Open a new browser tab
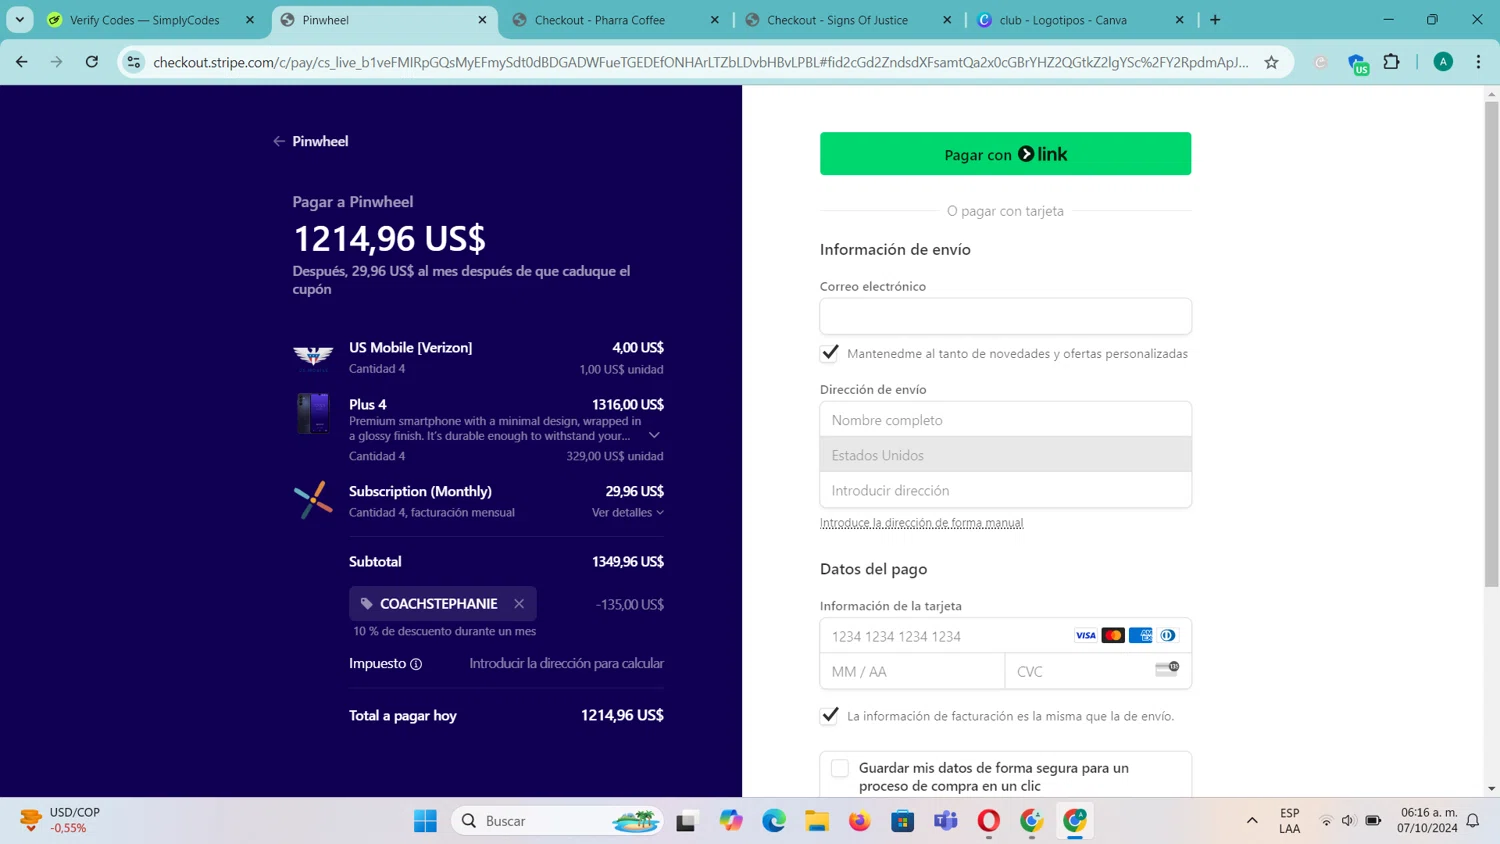 [x=1215, y=20]
